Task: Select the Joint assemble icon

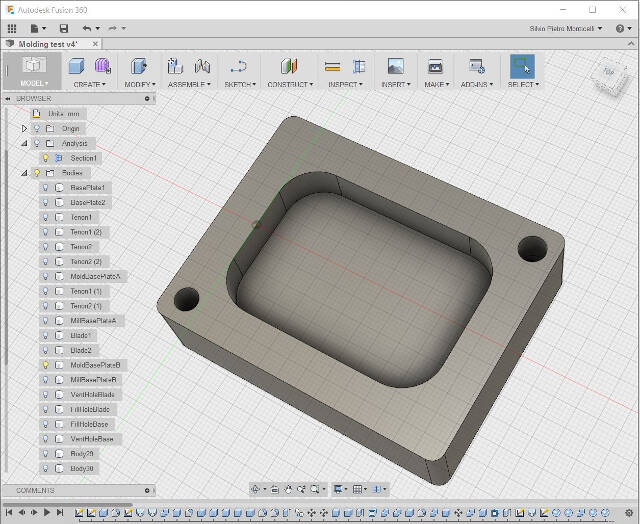Action: click(202, 66)
